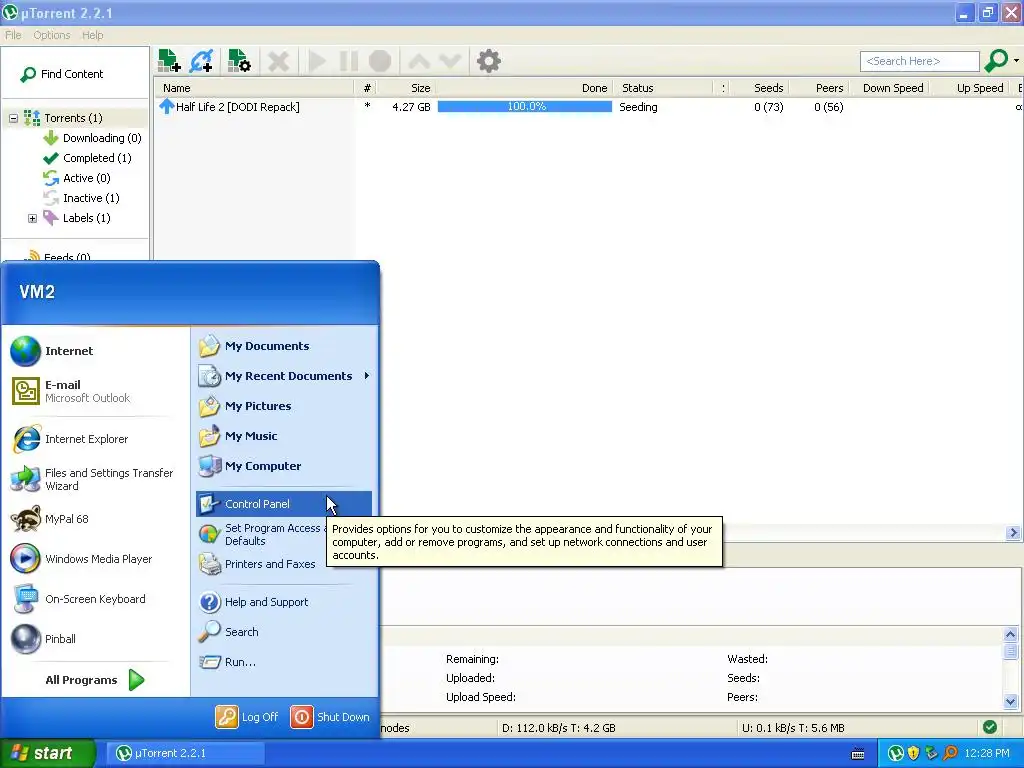1024x768 pixels.
Task: Launch Windows Media Player
Action: pos(95,559)
